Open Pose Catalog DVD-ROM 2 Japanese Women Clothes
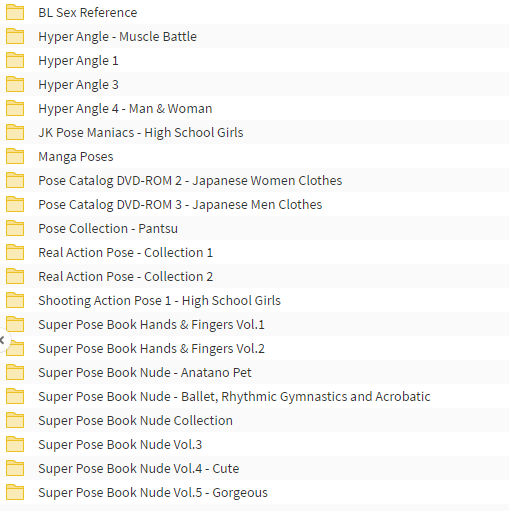The height and width of the screenshot is (511, 509). pos(190,181)
